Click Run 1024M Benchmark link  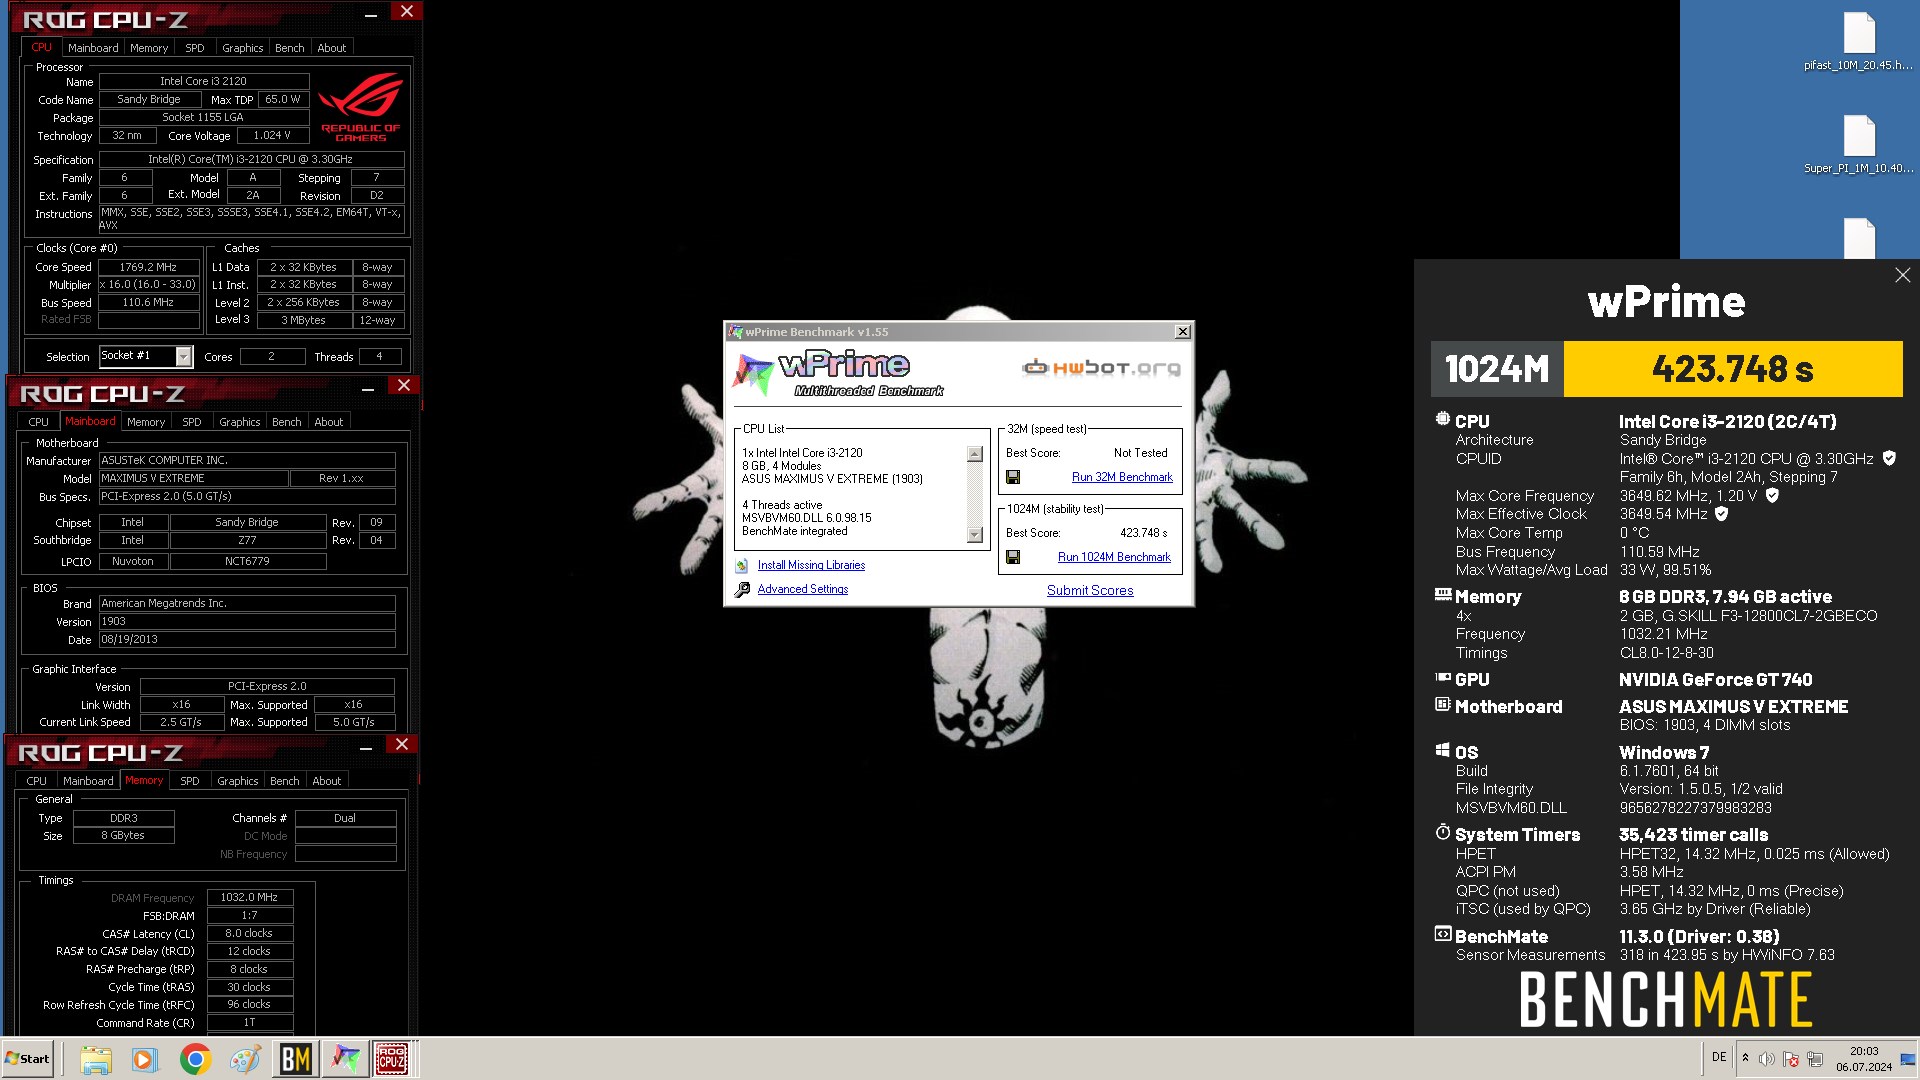coord(1114,557)
